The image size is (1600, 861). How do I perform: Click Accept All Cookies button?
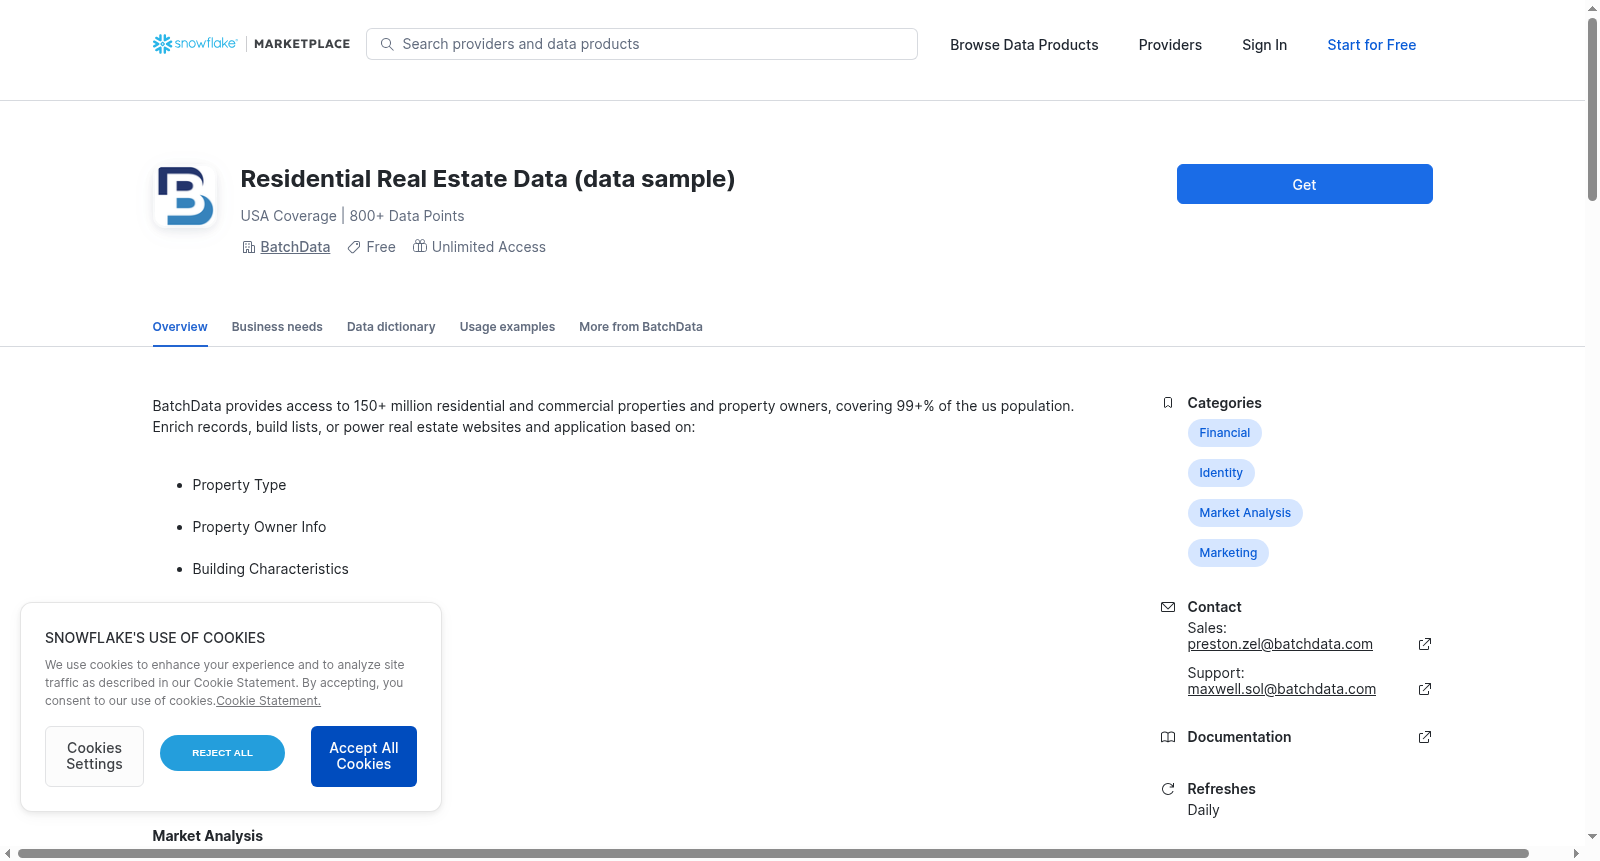coord(364,756)
